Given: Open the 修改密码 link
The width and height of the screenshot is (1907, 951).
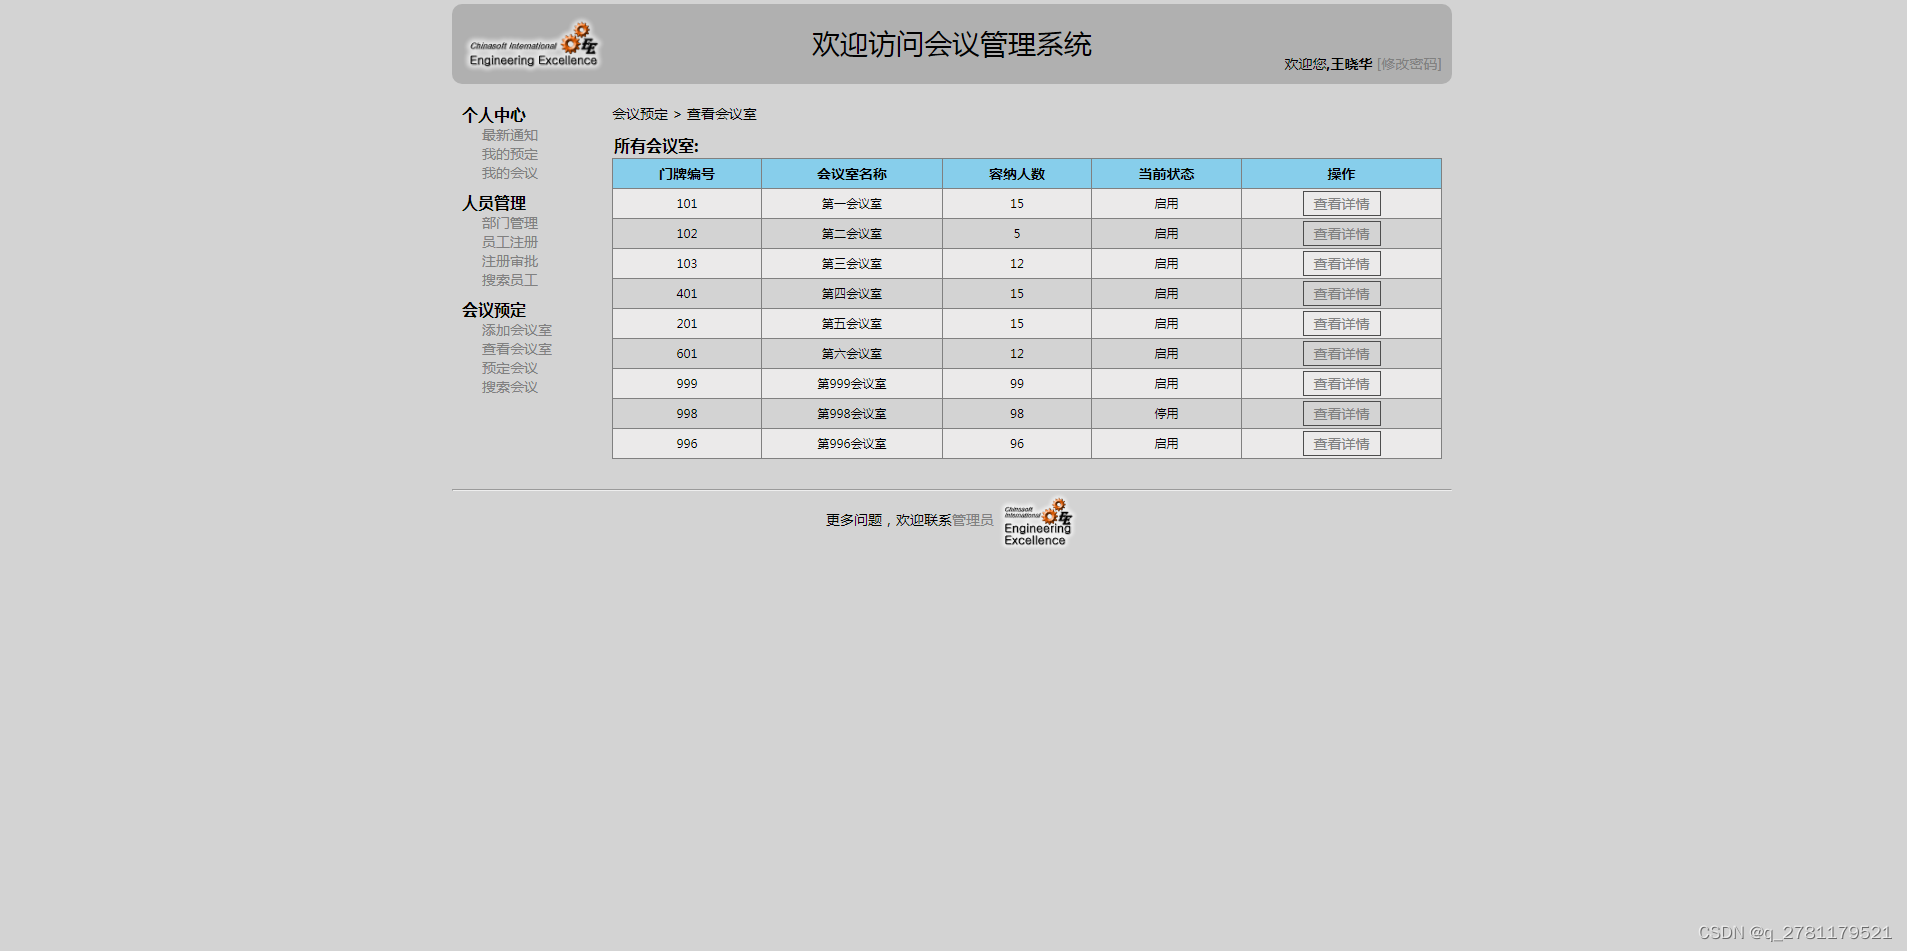Looking at the screenshot, I should [1409, 64].
